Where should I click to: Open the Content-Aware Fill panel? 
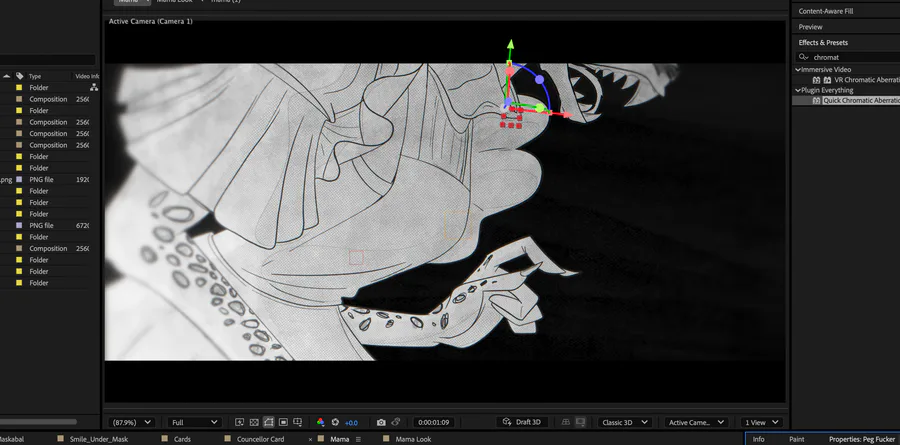point(825,11)
